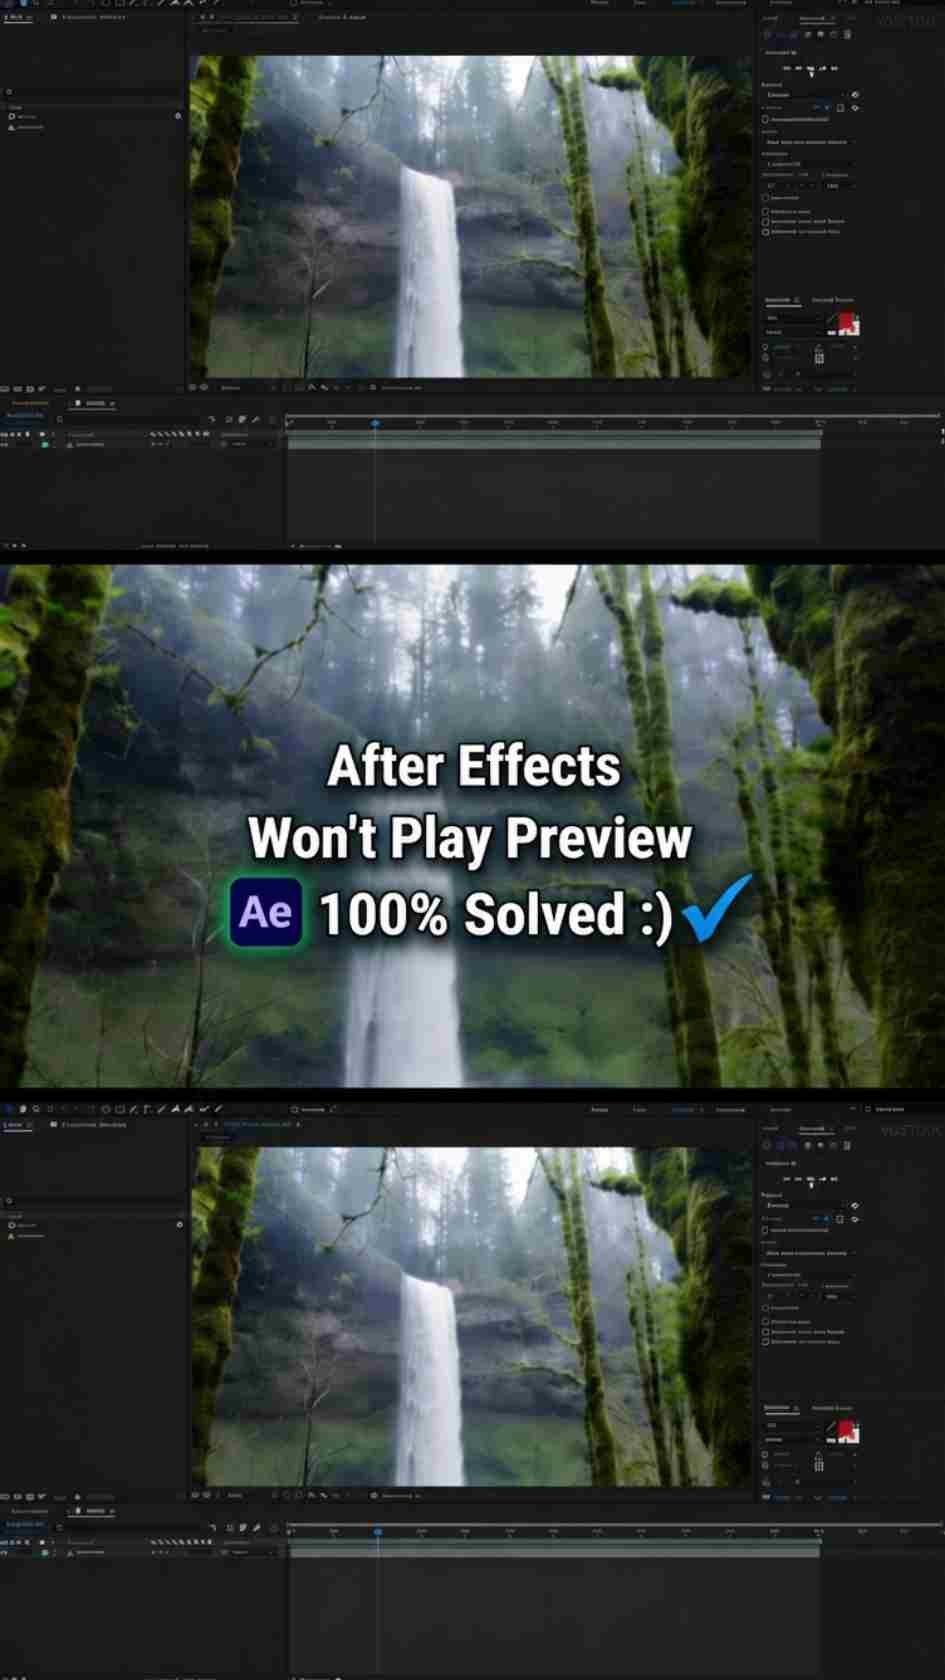Switch to Effect Controls tab in upper window
The image size is (945, 1680).
95,17
